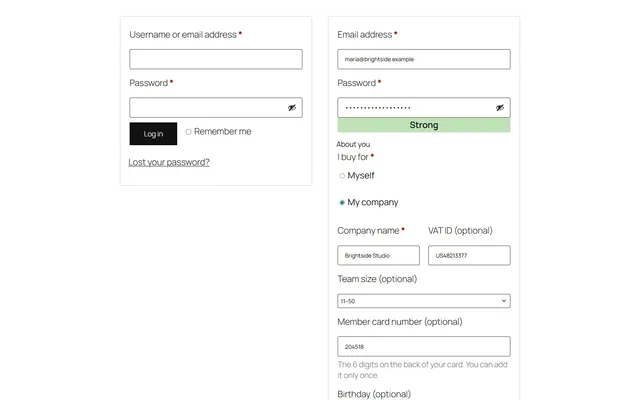640x400 pixels.
Task: Reveal the registration password via eye icon
Action: point(500,108)
